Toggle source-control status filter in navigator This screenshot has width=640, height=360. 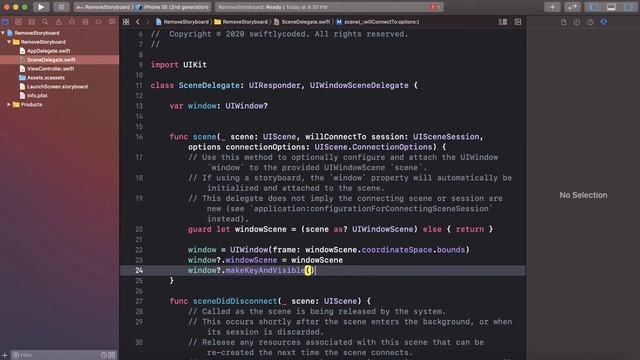[x=111, y=355]
